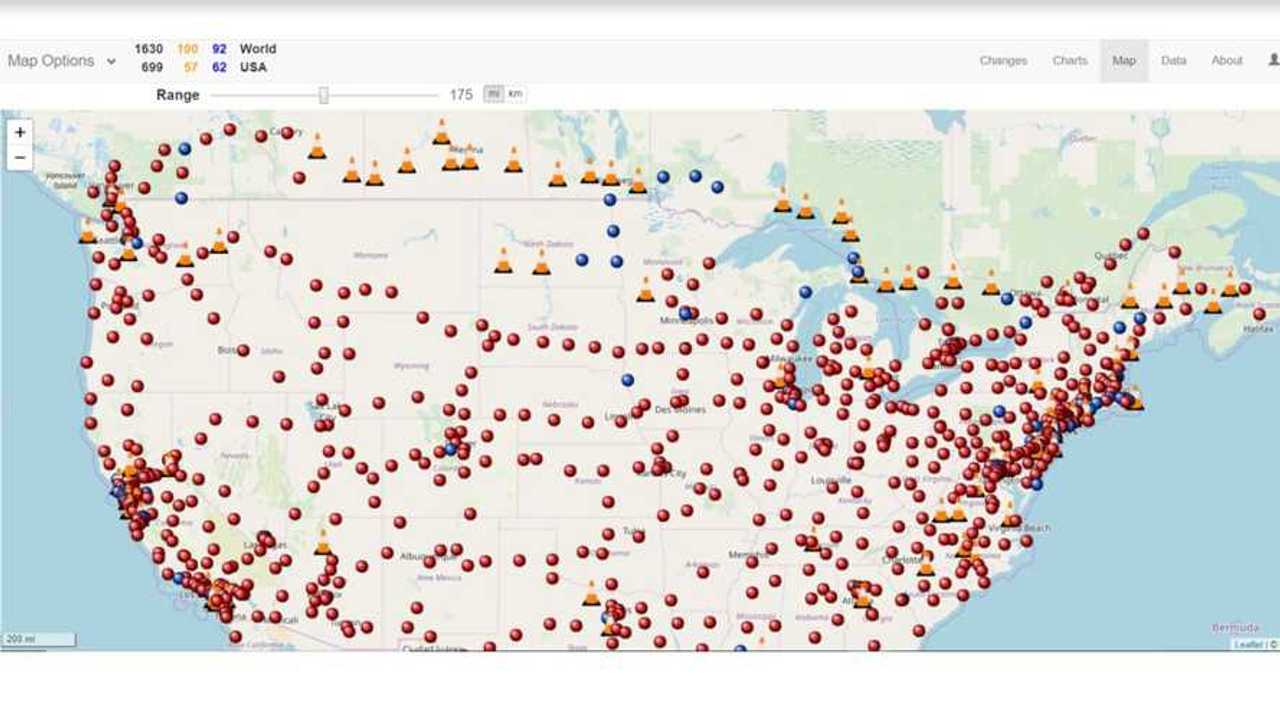Open the Charts page
The width and height of the screenshot is (1280, 720).
click(1068, 60)
